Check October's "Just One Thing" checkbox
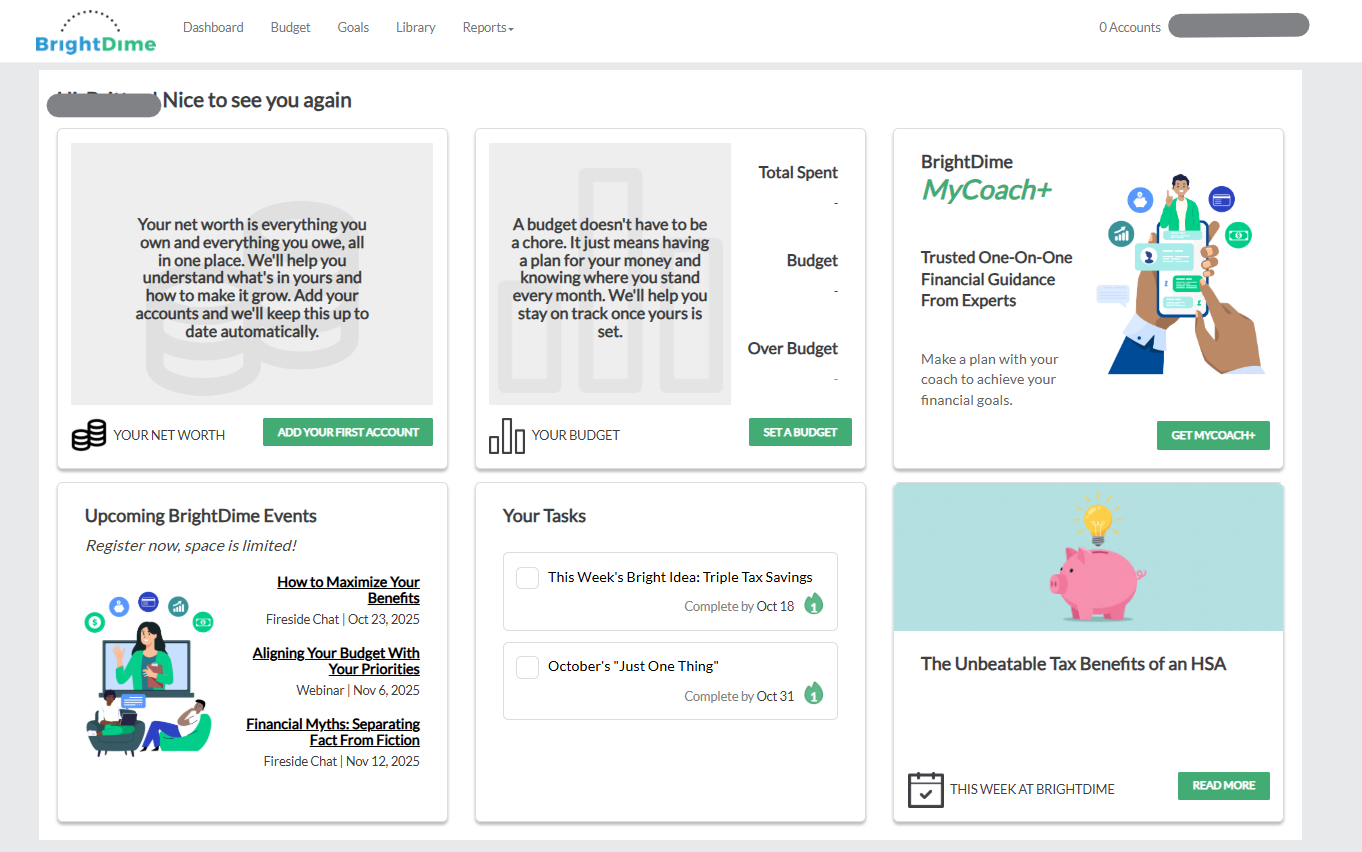Viewport: 1362px width, 852px height. click(527, 667)
